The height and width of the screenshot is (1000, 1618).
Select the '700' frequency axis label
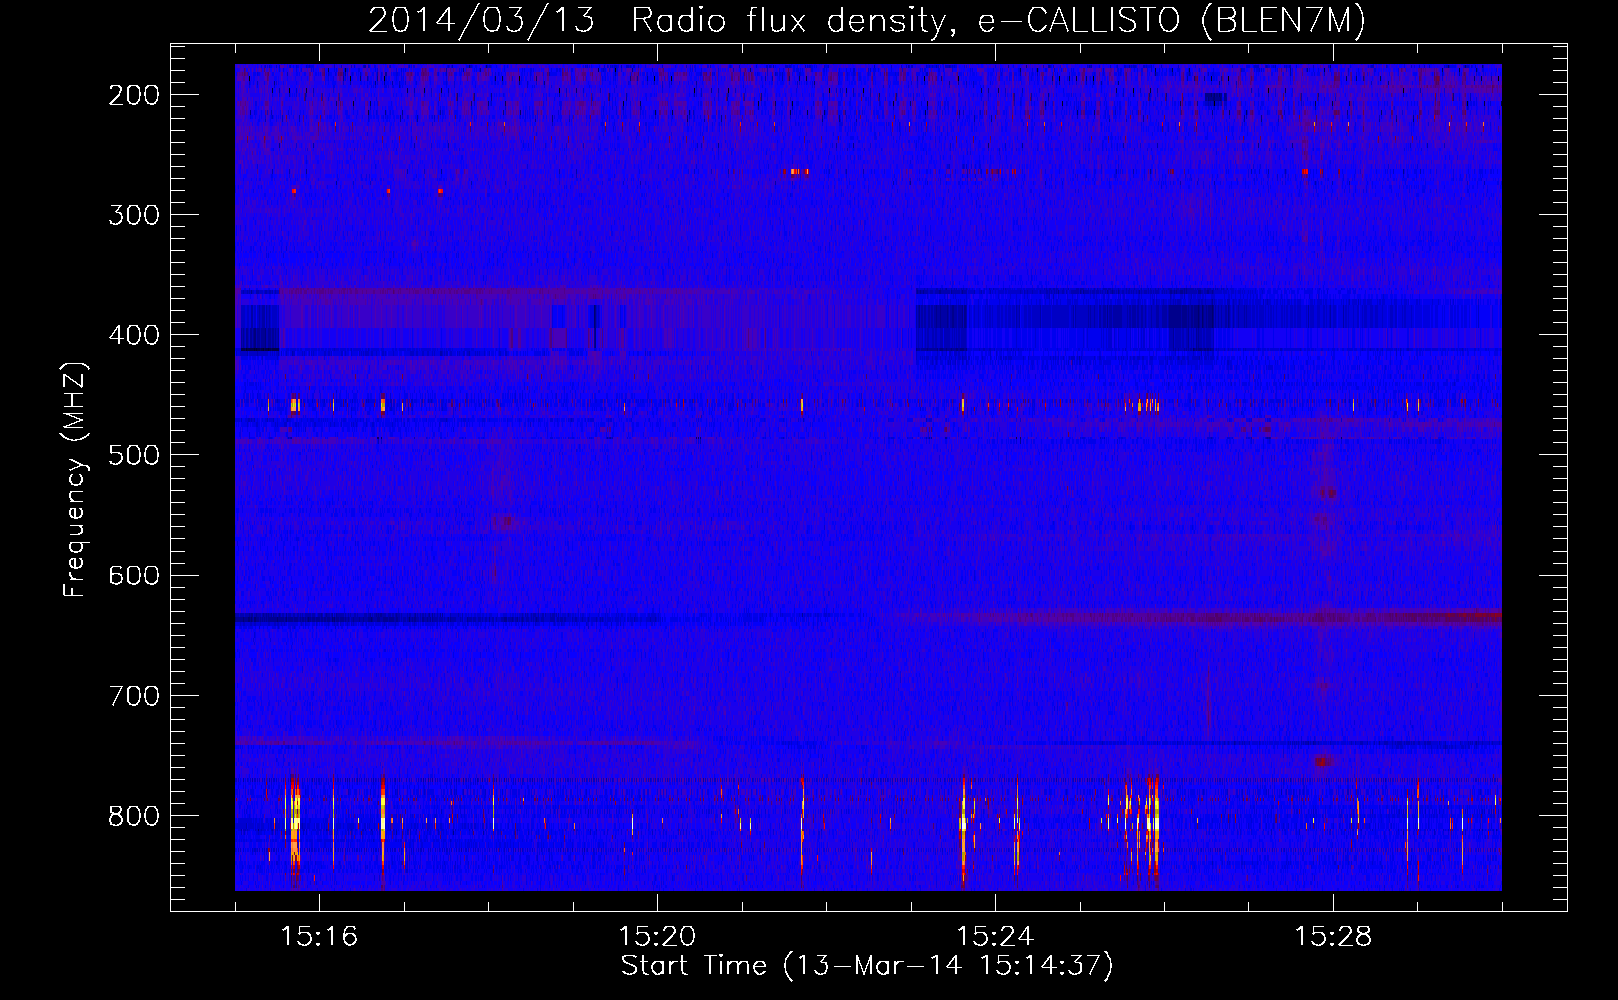134,695
